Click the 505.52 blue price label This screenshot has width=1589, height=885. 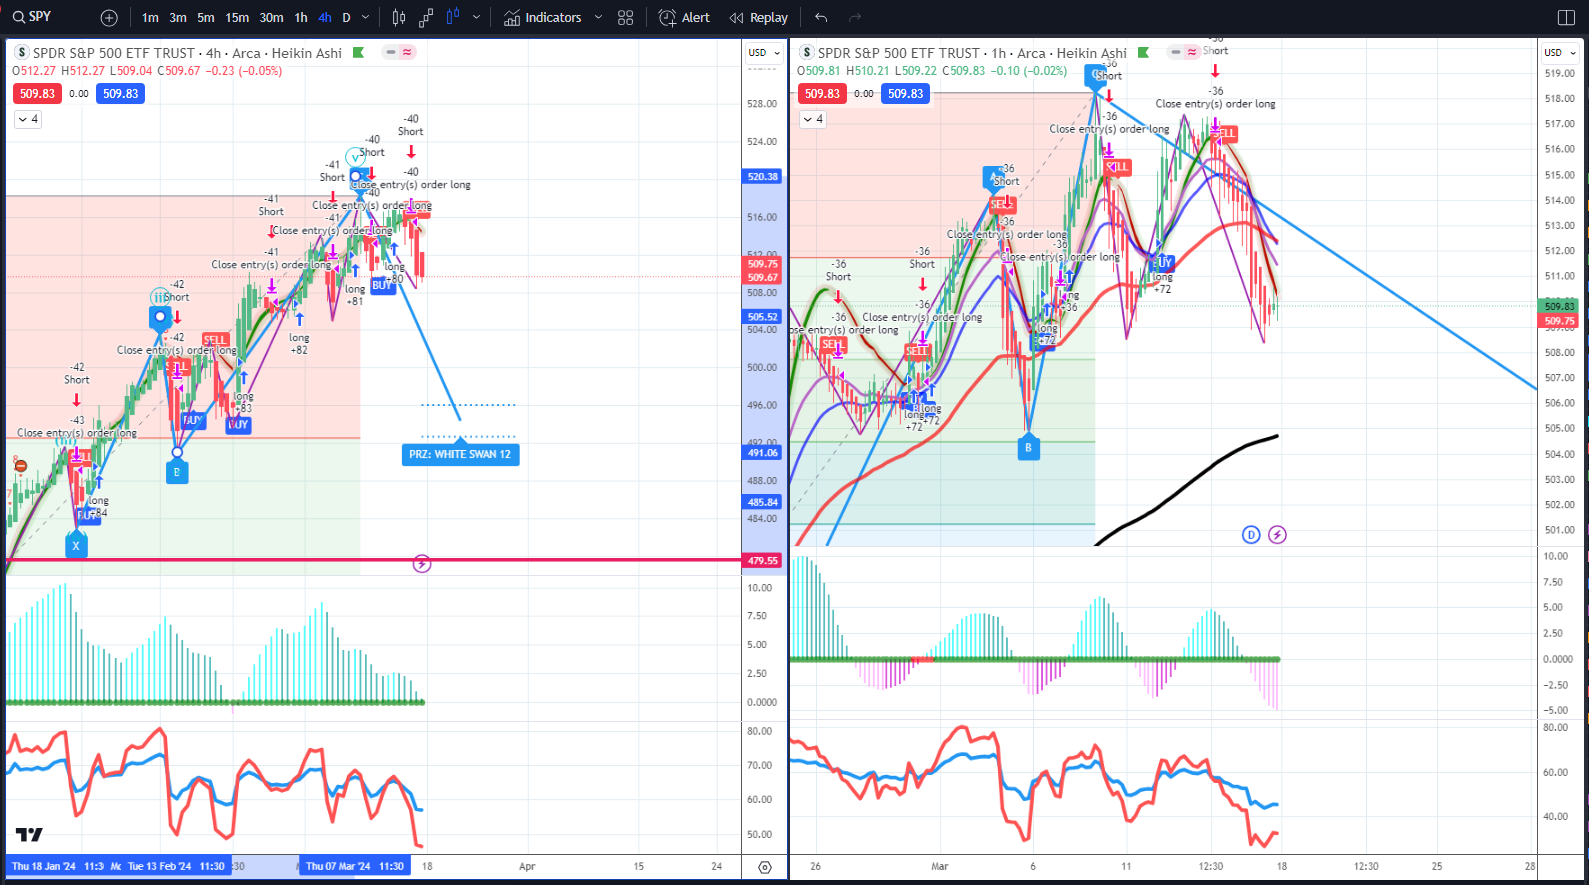point(763,317)
